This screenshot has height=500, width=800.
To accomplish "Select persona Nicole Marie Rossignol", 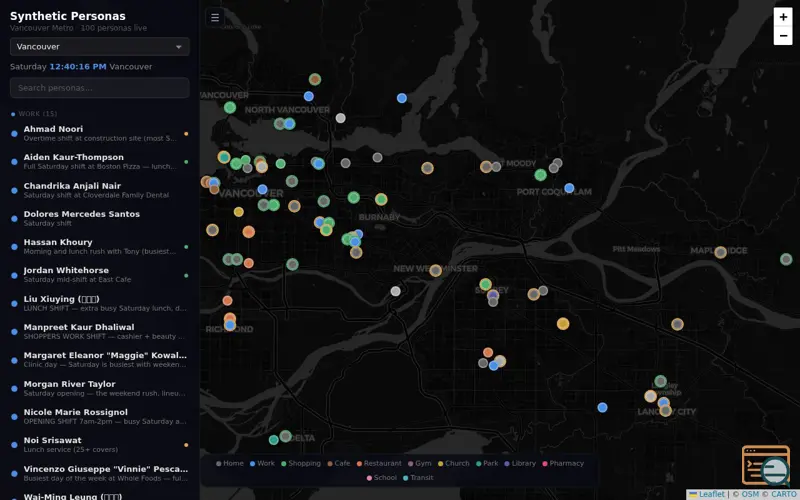I will [x=99, y=416].
